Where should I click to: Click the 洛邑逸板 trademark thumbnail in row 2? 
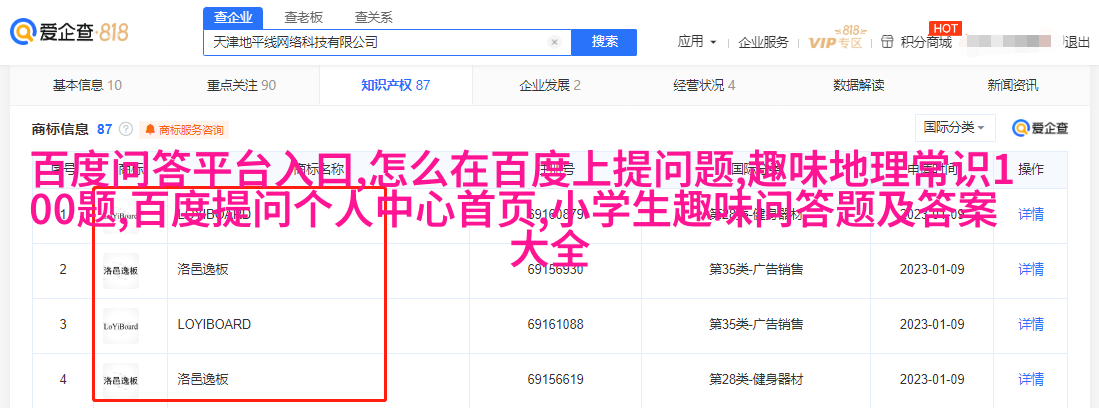click(x=121, y=270)
